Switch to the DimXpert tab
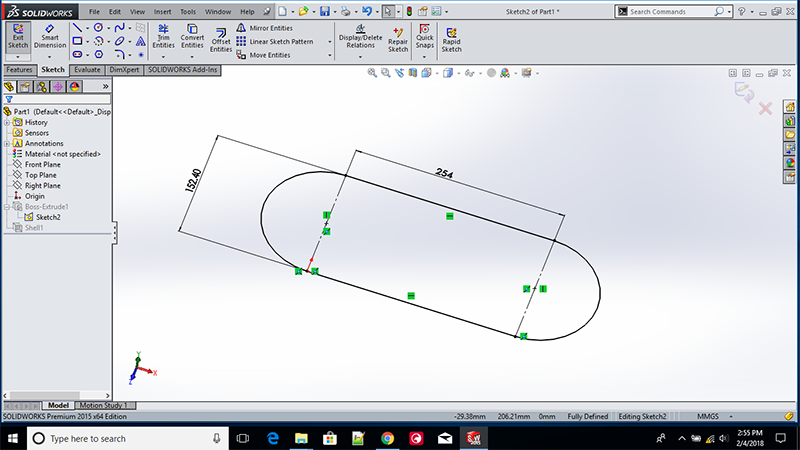 click(x=124, y=70)
